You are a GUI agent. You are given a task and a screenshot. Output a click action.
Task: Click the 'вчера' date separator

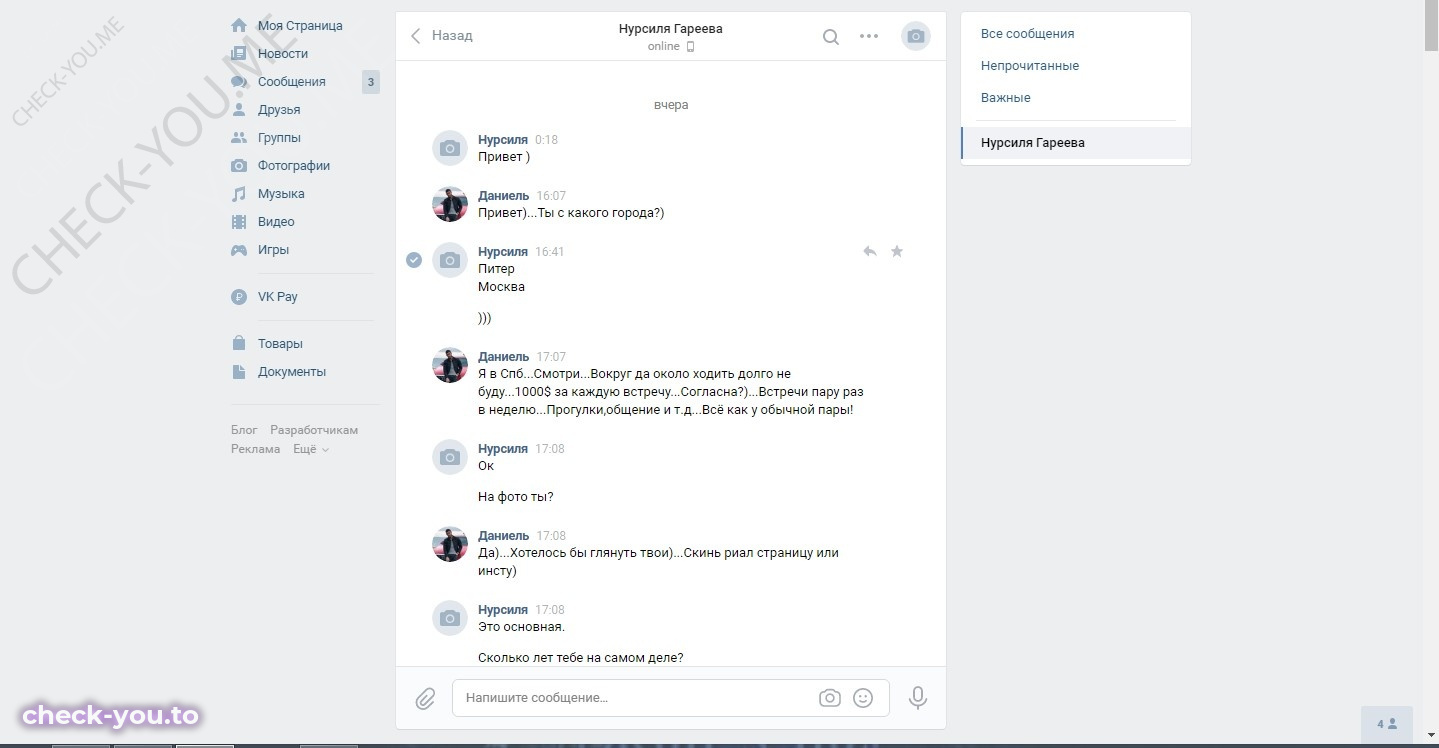pyautogui.click(x=671, y=105)
